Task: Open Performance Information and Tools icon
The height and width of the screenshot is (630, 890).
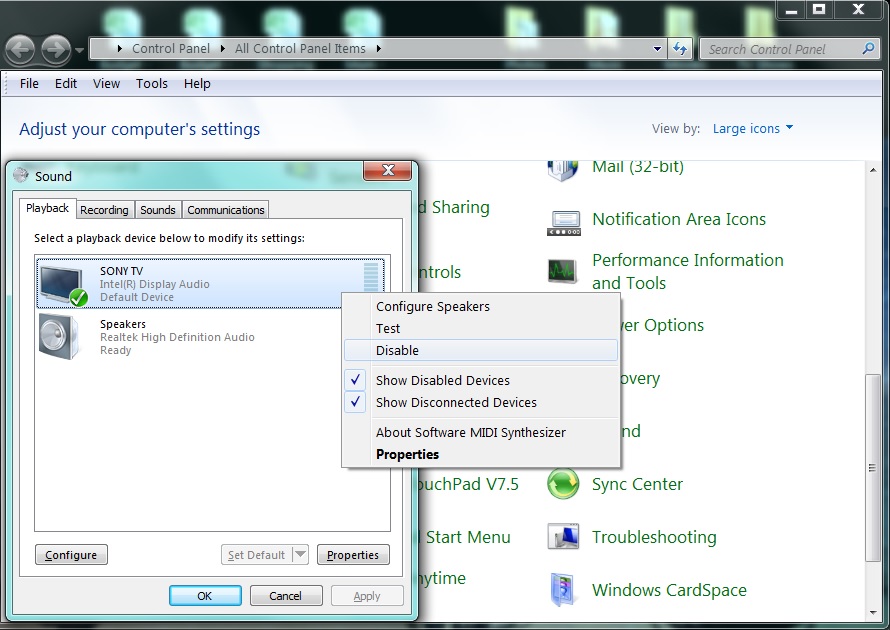Action: 563,271
